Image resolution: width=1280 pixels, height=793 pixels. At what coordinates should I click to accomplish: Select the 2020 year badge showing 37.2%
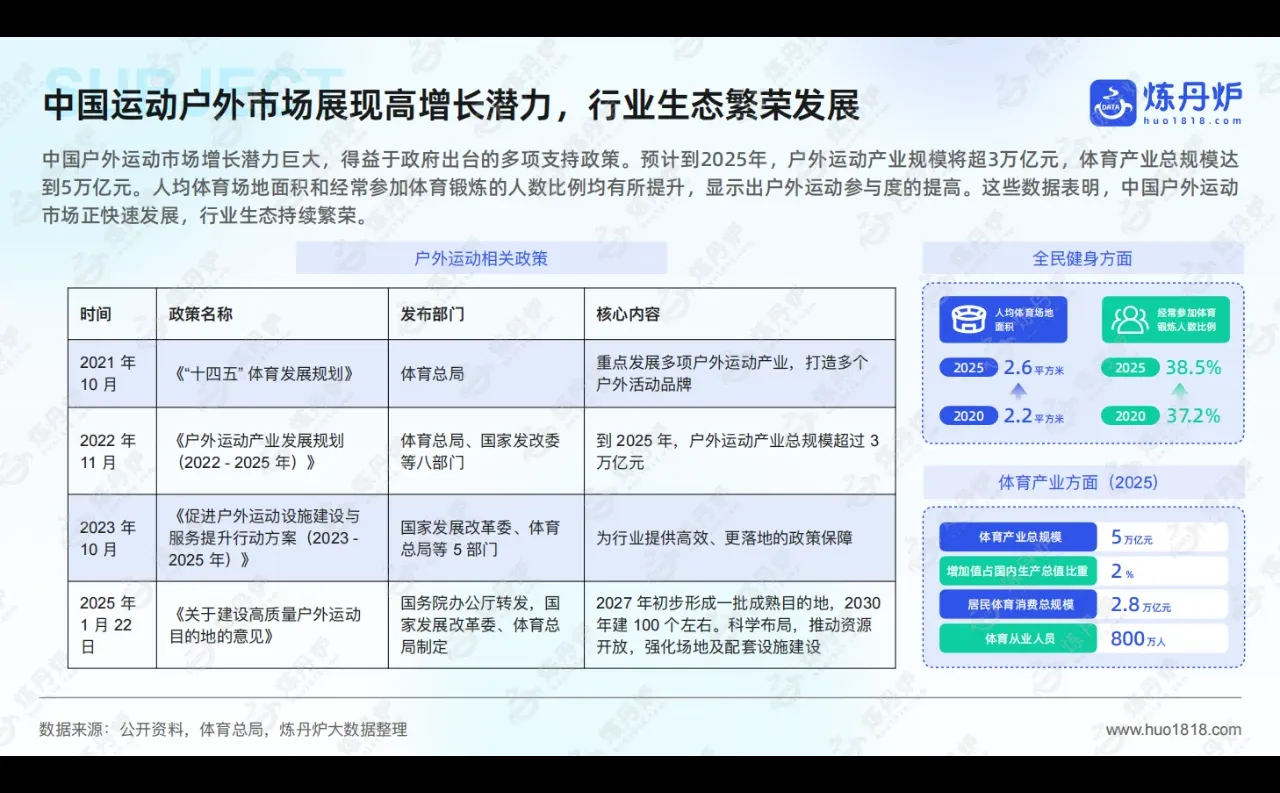(x=1130, y=415)
